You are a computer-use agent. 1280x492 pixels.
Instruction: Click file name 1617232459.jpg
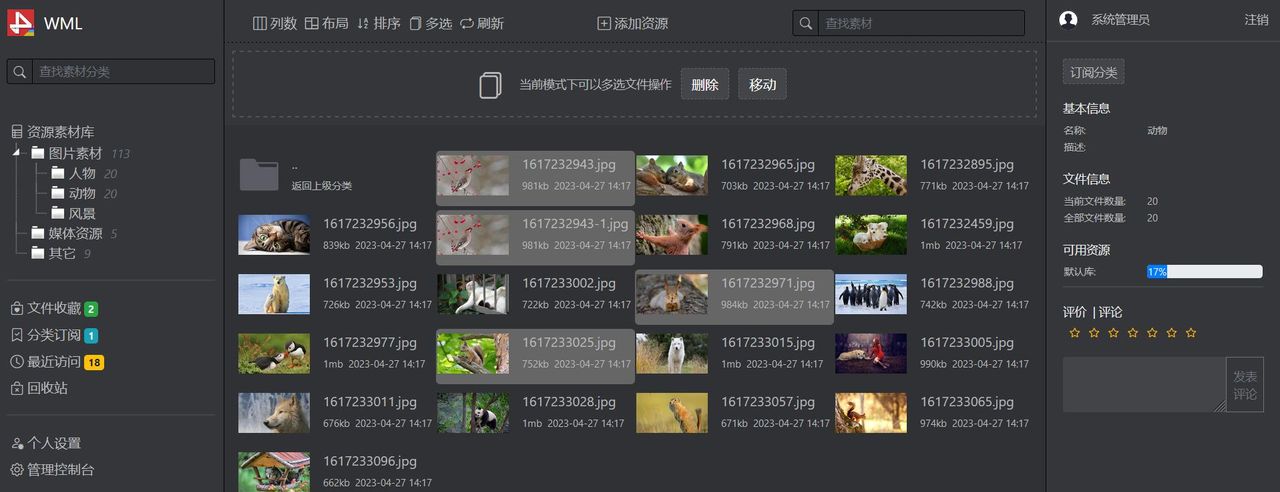[967, 224]
